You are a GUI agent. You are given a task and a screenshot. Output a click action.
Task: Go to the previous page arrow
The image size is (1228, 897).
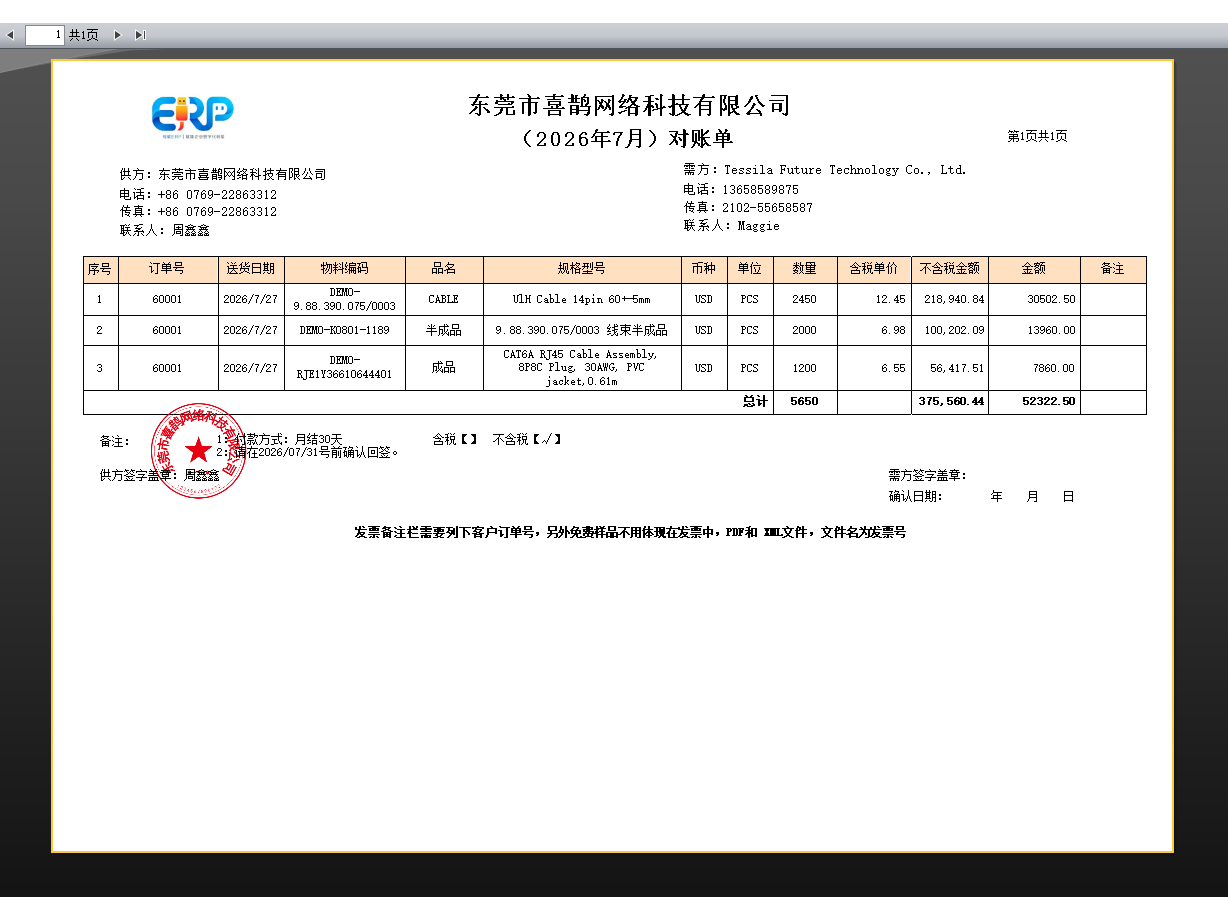pos(10,35)
